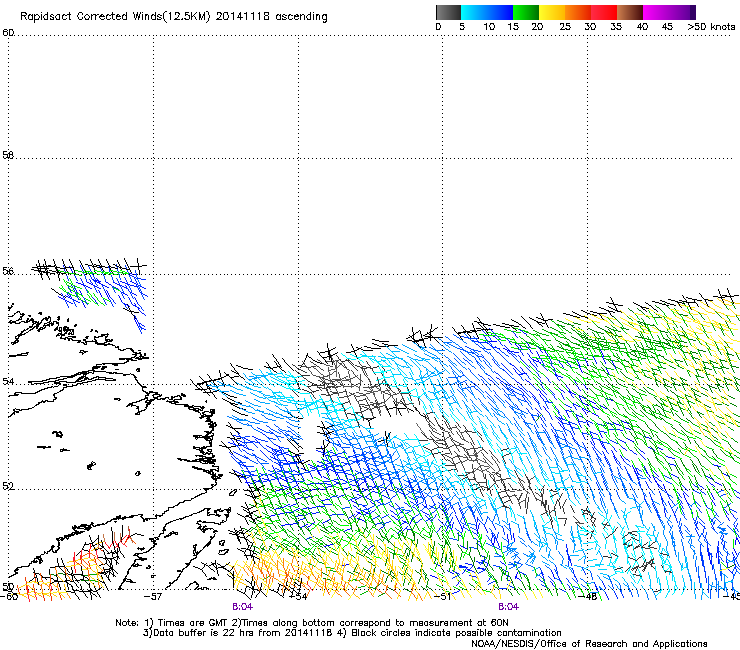Click the 'Times are GMT' note line
This screenshot has width=740, height=650.
point(312,623)
